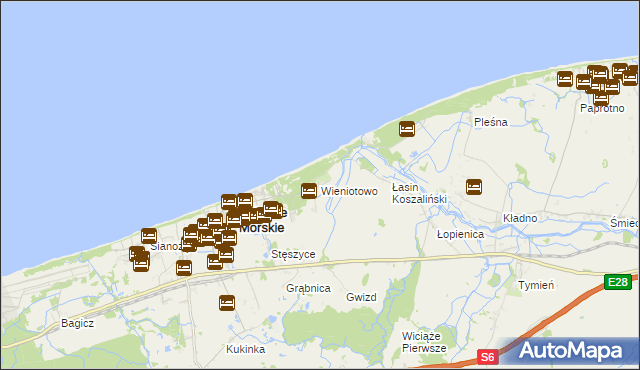This screenshot has height=370, width=640.
Task: Click the Paprotno place label
Action: (602, 108)
